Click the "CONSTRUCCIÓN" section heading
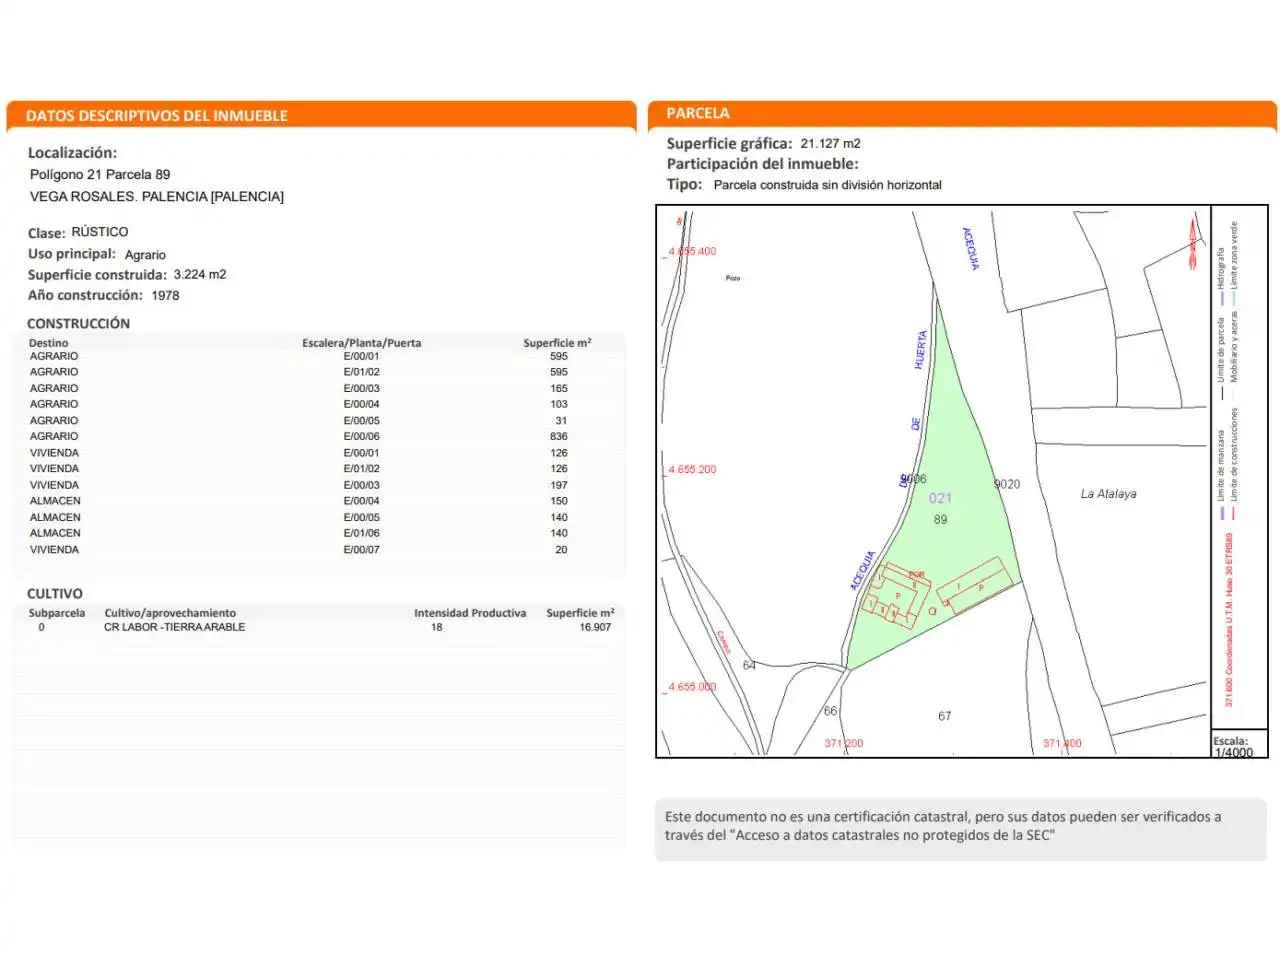 click(78, 324)
